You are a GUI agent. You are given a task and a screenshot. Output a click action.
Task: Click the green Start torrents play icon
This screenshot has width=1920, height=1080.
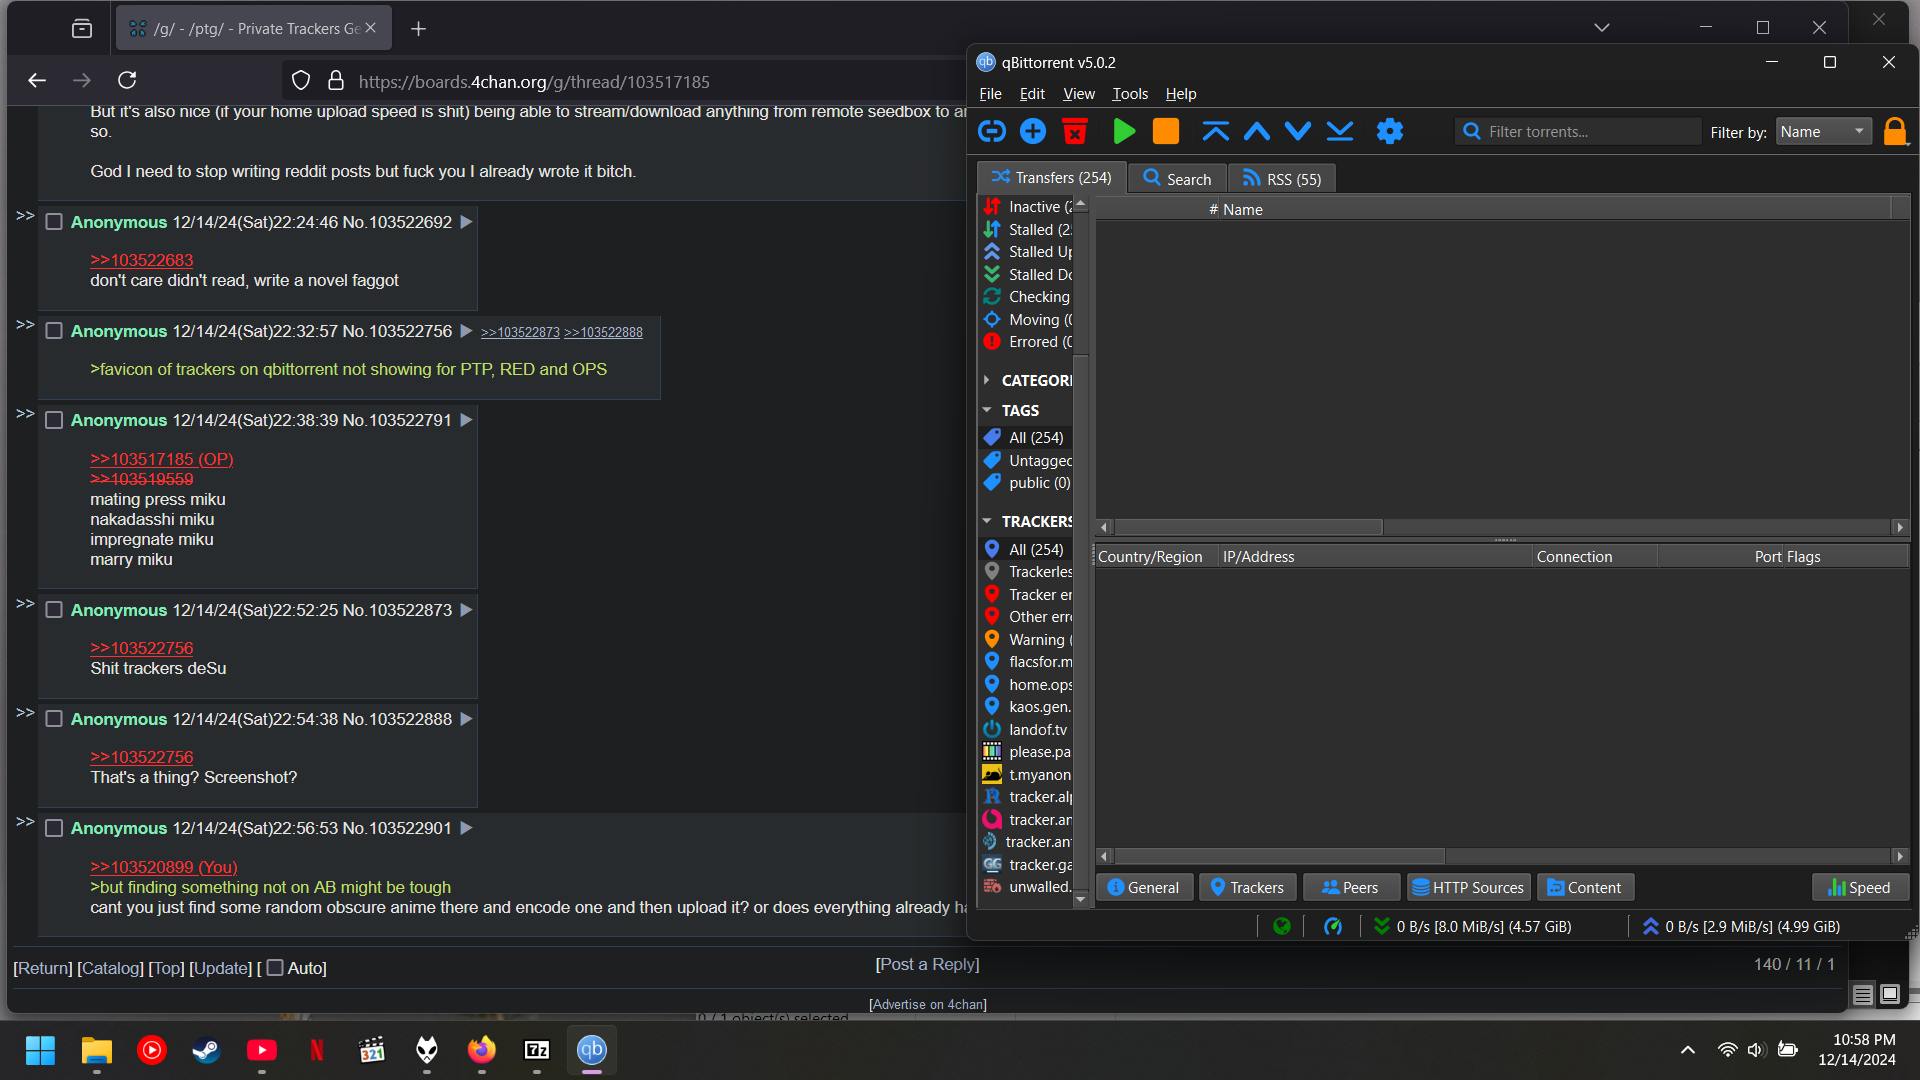tap(1124, 131)
